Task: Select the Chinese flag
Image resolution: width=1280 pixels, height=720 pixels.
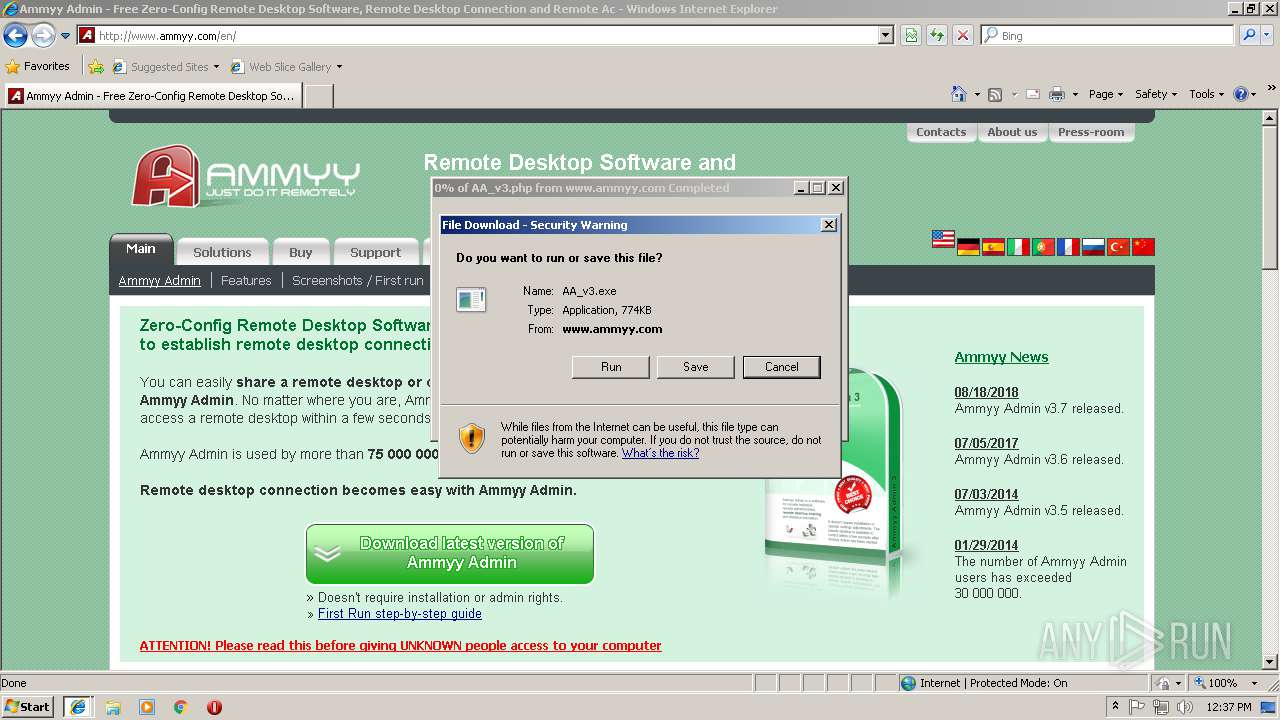Action: click(1143, 247)
